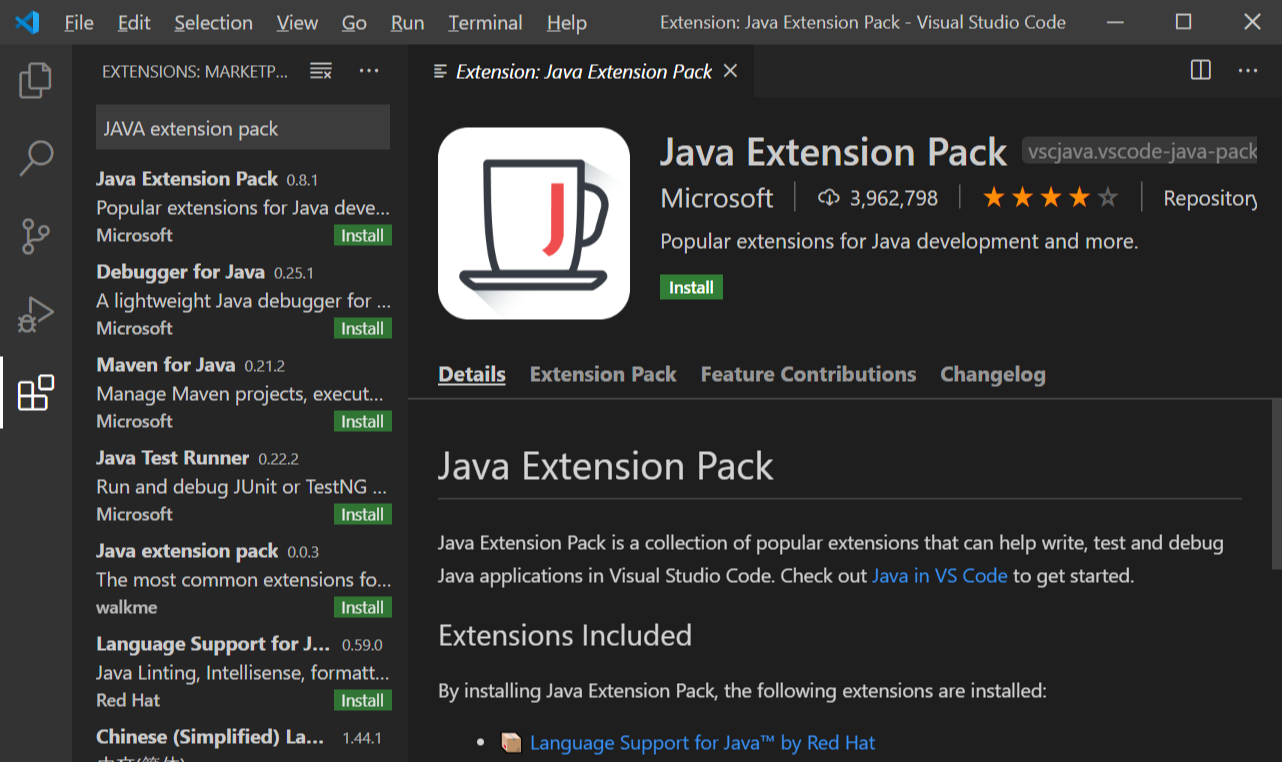Split the editor to the right

click(x=1201, y=70)
